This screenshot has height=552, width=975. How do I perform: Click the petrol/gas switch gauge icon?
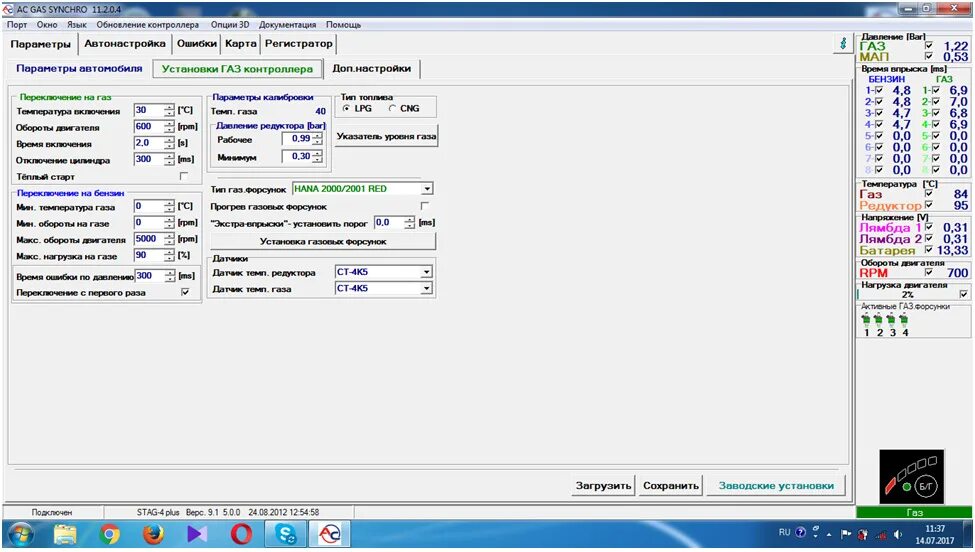912,476
